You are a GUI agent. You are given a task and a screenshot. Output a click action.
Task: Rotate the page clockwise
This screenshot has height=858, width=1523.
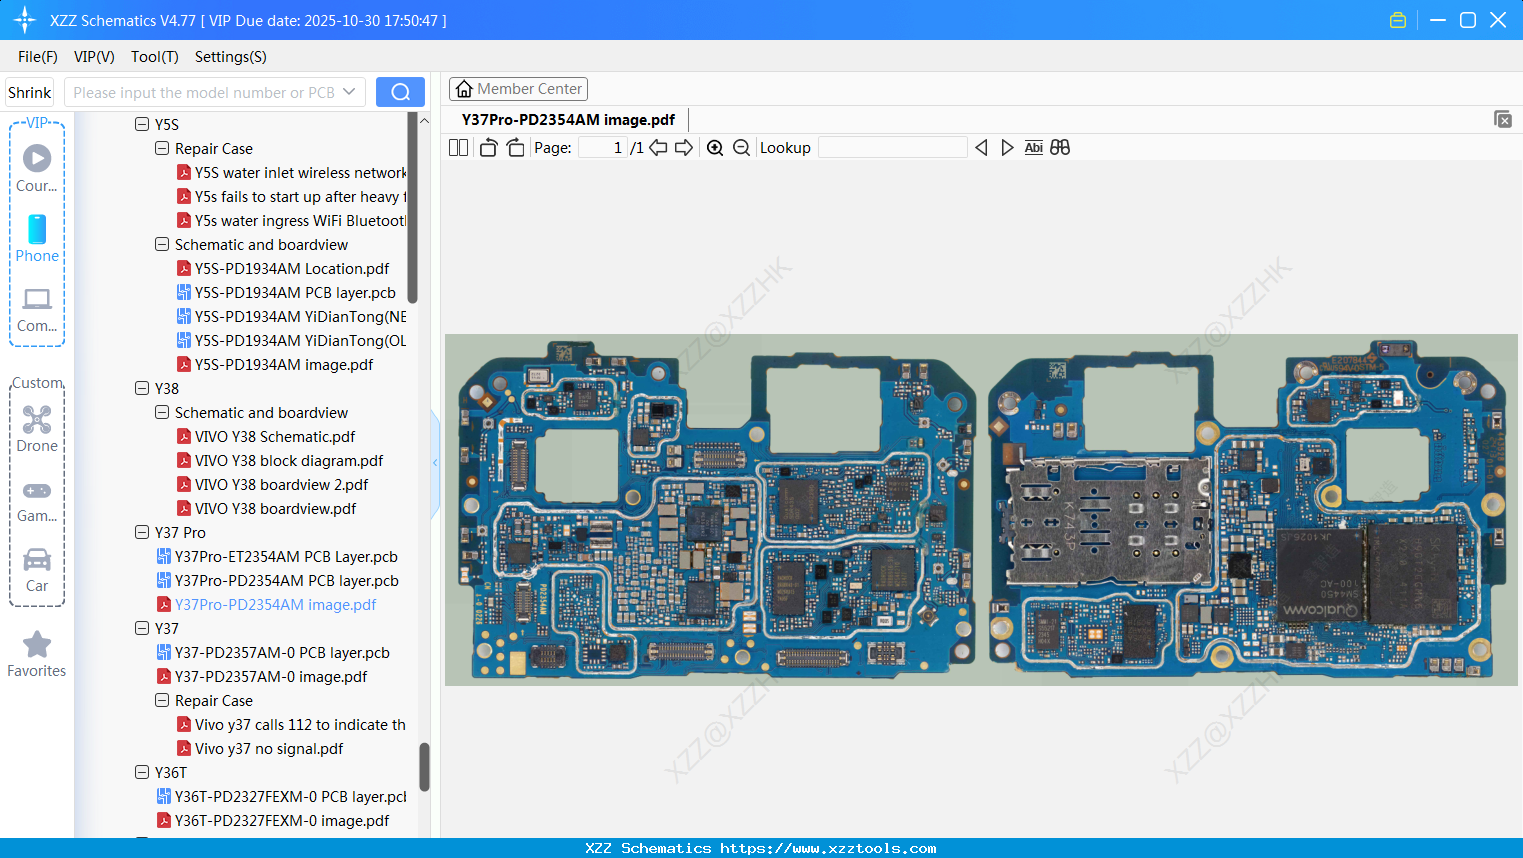[x=515, y=148]
